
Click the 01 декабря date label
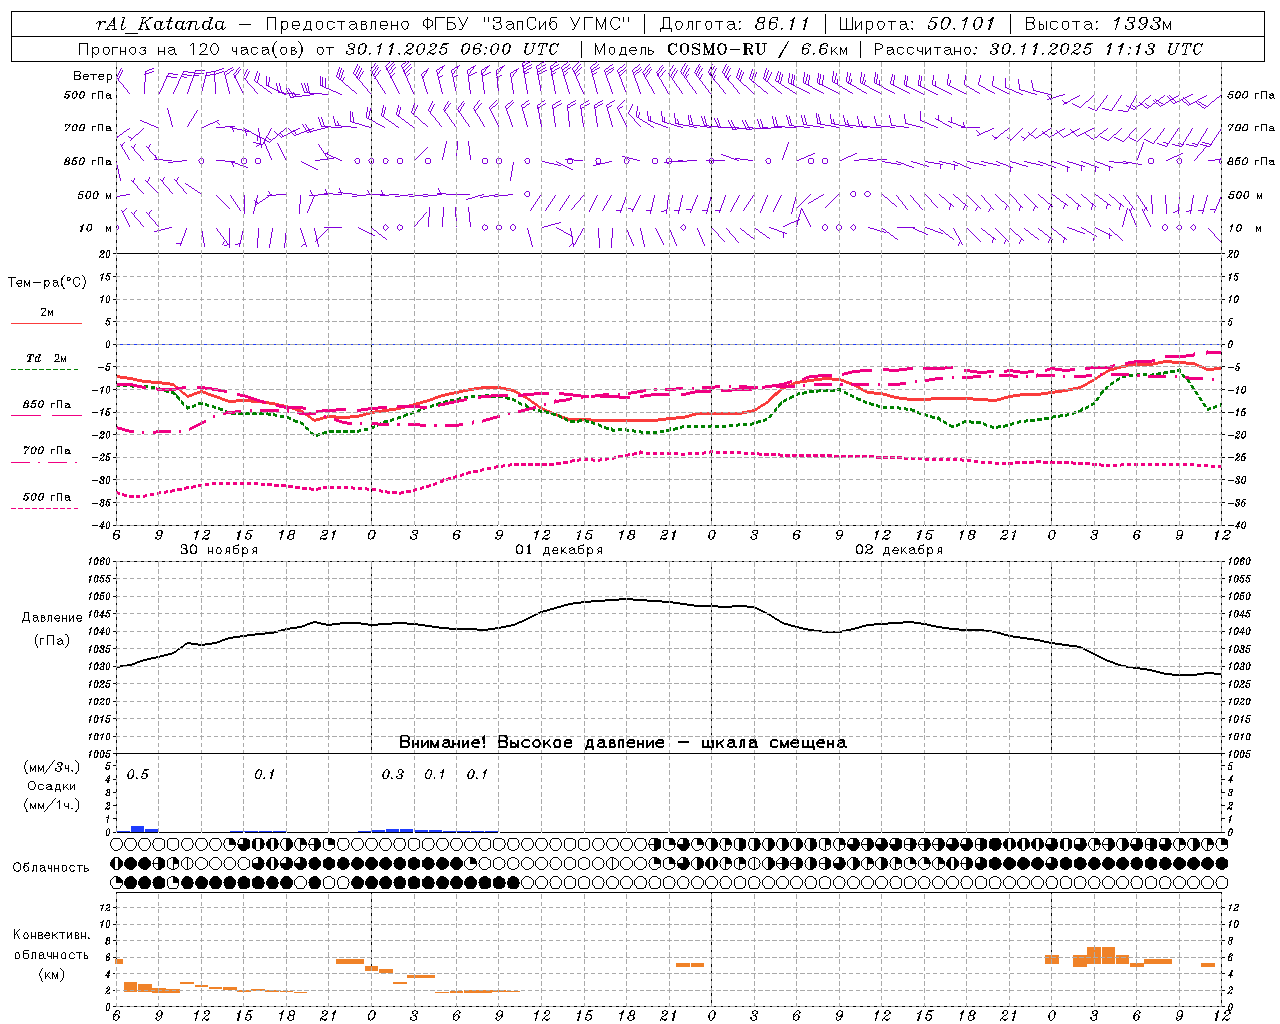point(559,550)
